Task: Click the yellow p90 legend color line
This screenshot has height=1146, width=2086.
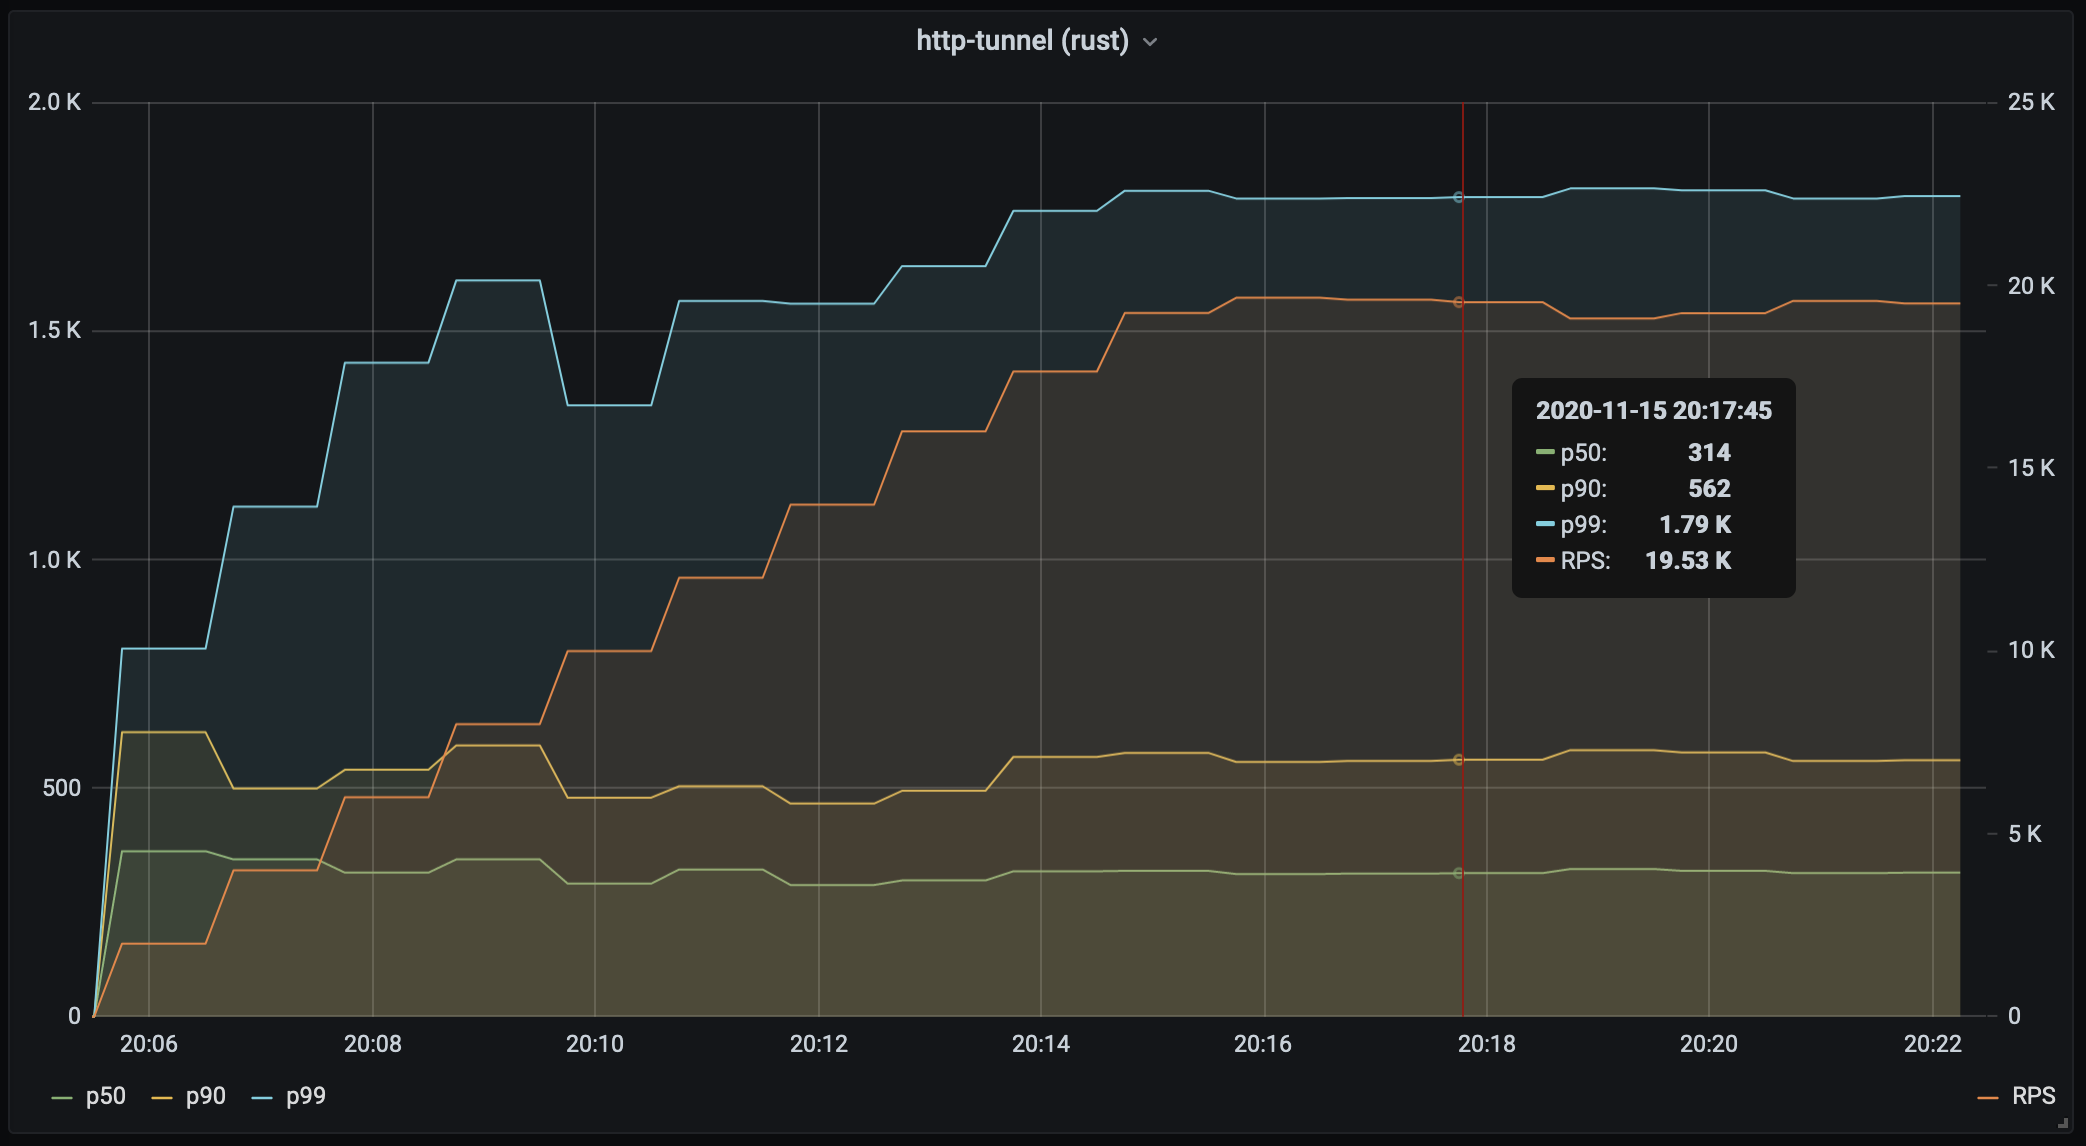Action: tap(162, 1098)
